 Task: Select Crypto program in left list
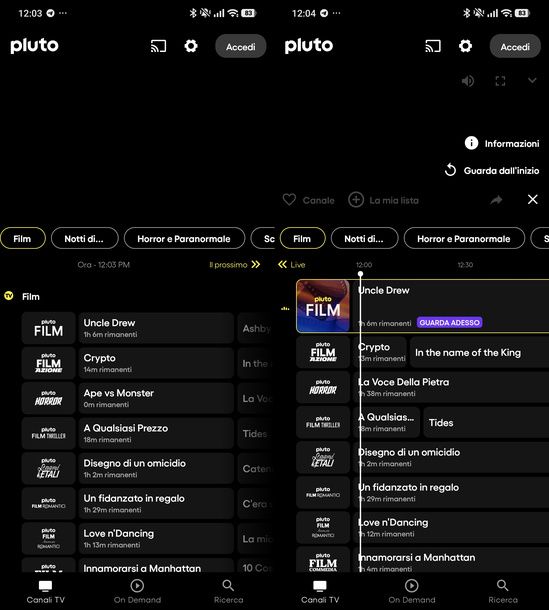click(156, 363)
